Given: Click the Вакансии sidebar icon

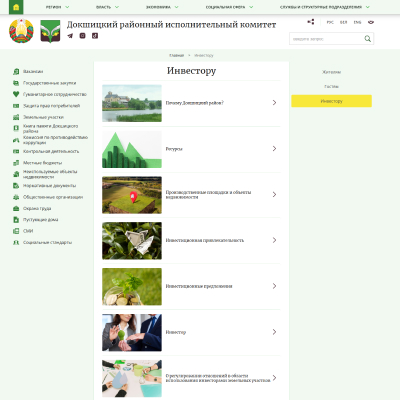Looking at the screenshot, I should tap(16, 71).
